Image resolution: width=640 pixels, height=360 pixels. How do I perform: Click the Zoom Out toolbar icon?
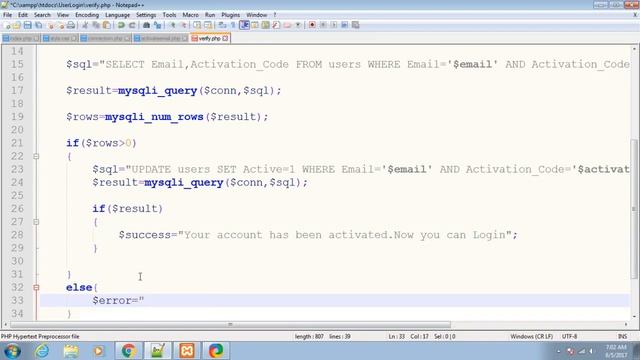click(183, 25)
